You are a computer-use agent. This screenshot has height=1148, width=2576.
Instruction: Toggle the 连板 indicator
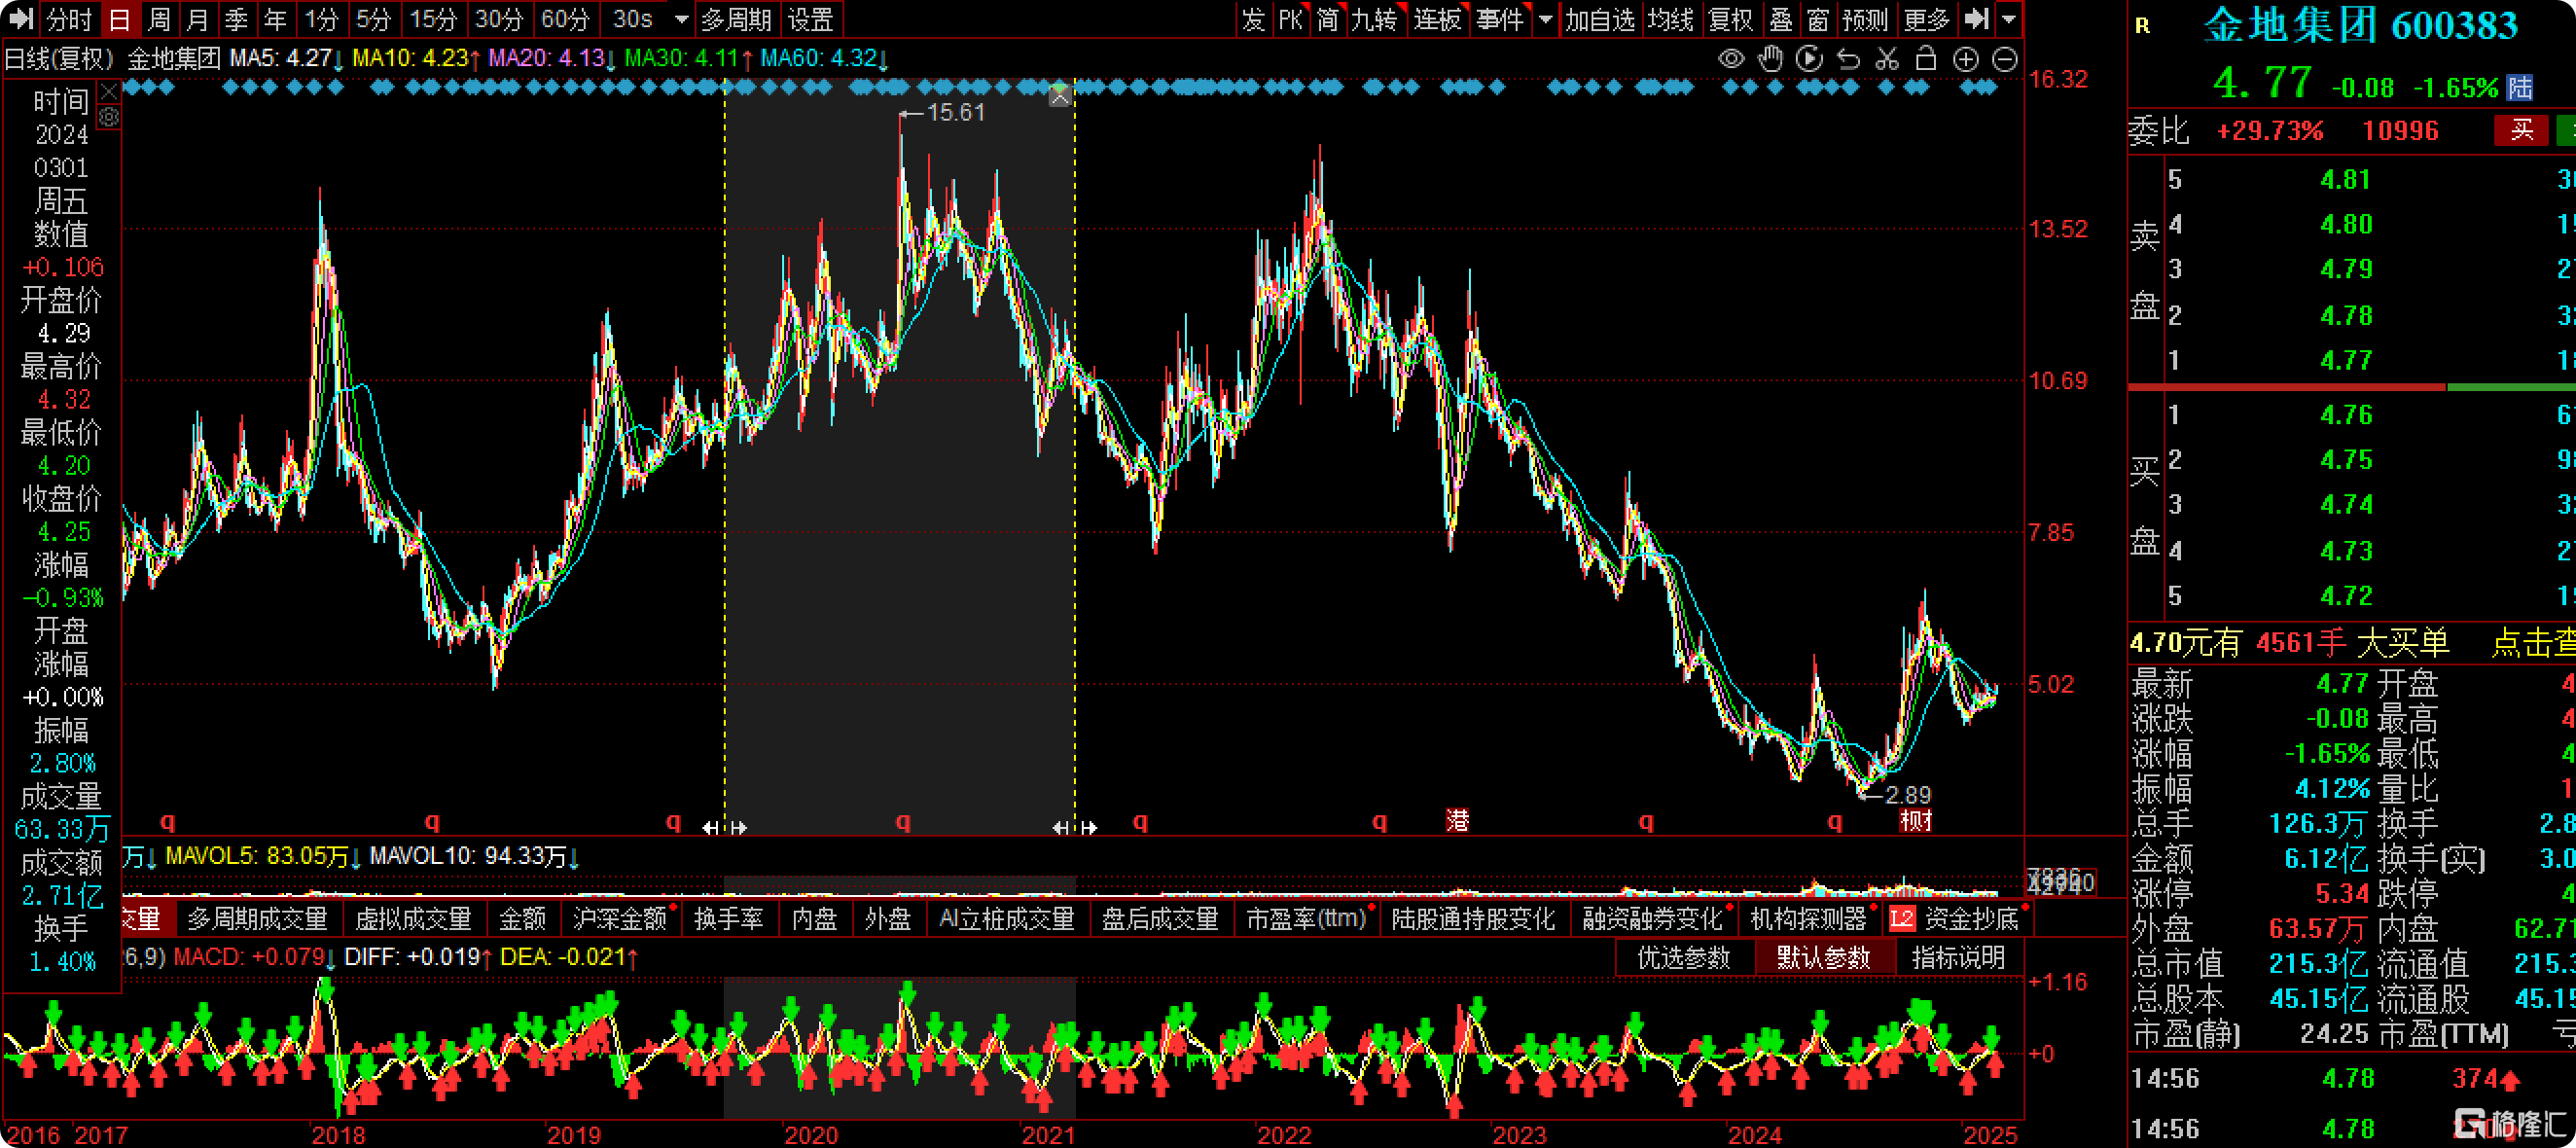coord(1437,19)
